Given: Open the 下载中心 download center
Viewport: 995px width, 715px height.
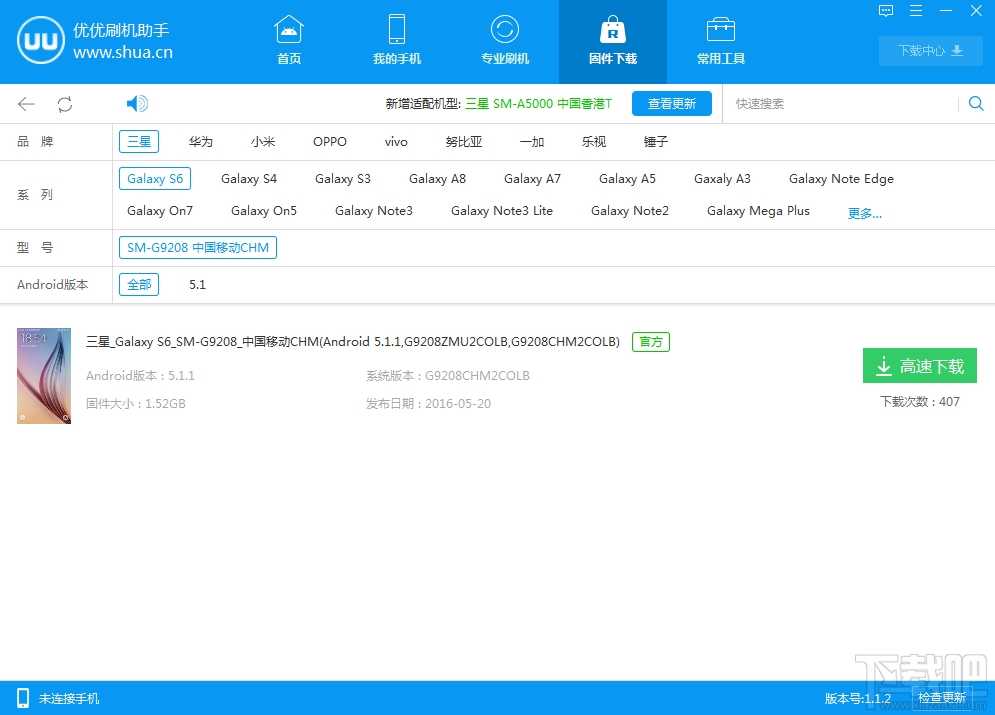Looking at the screenshot, I should click(x=930, y=51).
